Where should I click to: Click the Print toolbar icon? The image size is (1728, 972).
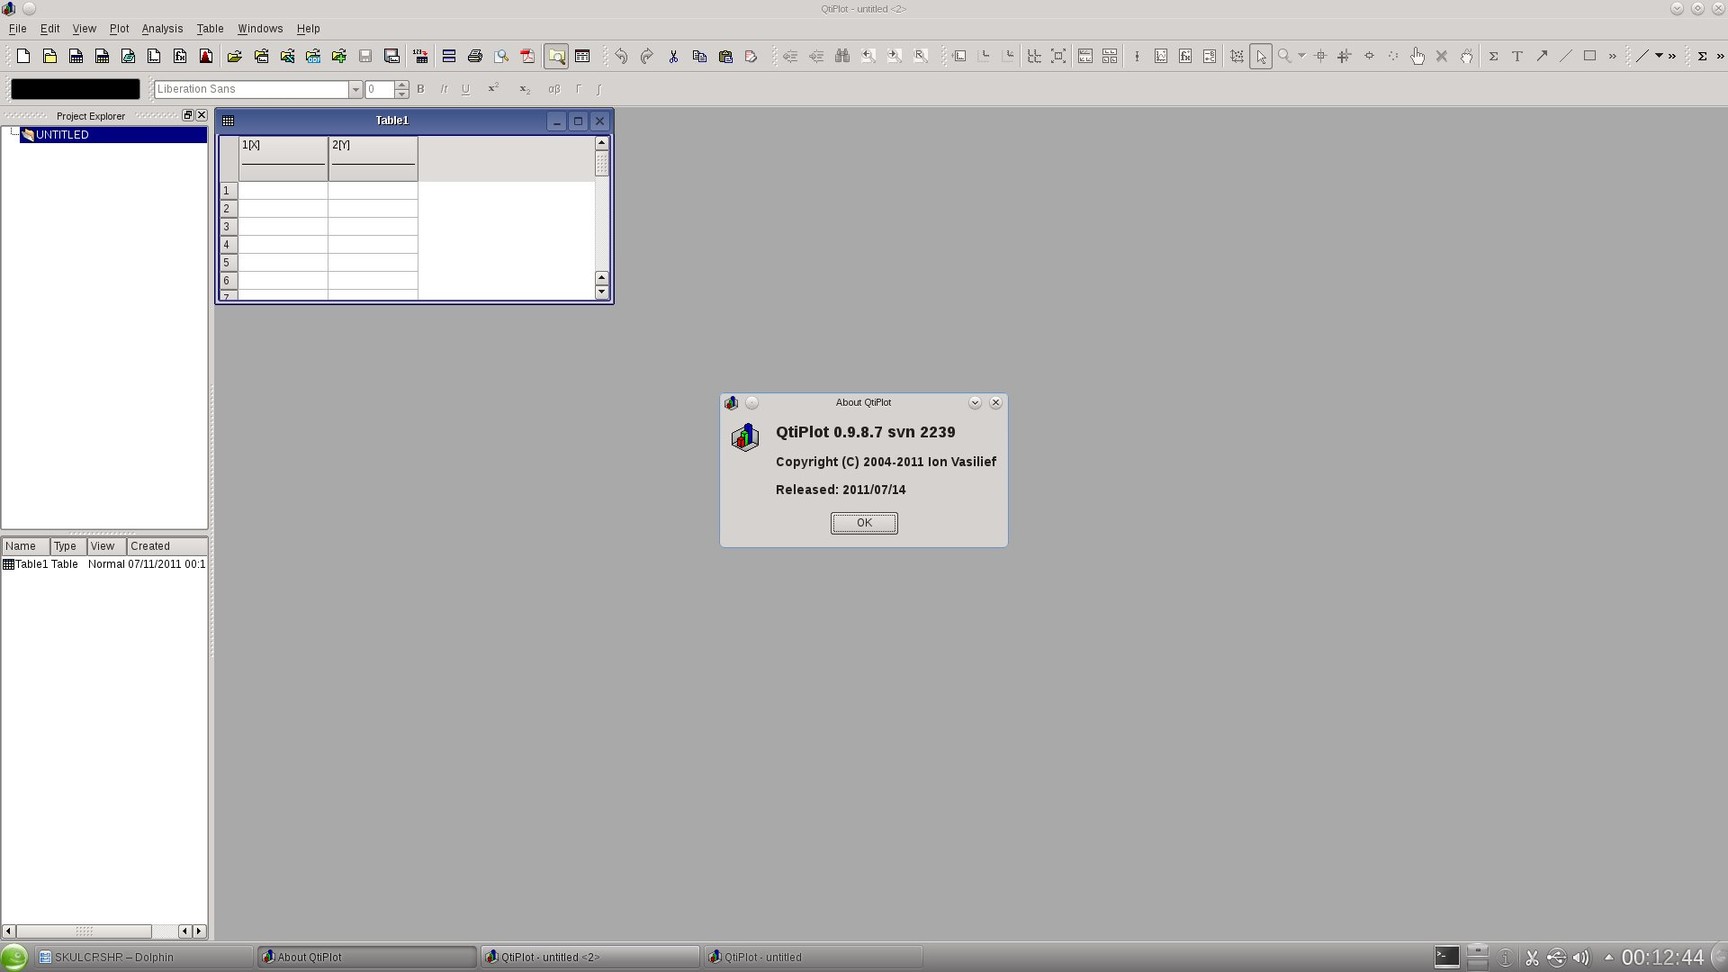pos(475,56)
